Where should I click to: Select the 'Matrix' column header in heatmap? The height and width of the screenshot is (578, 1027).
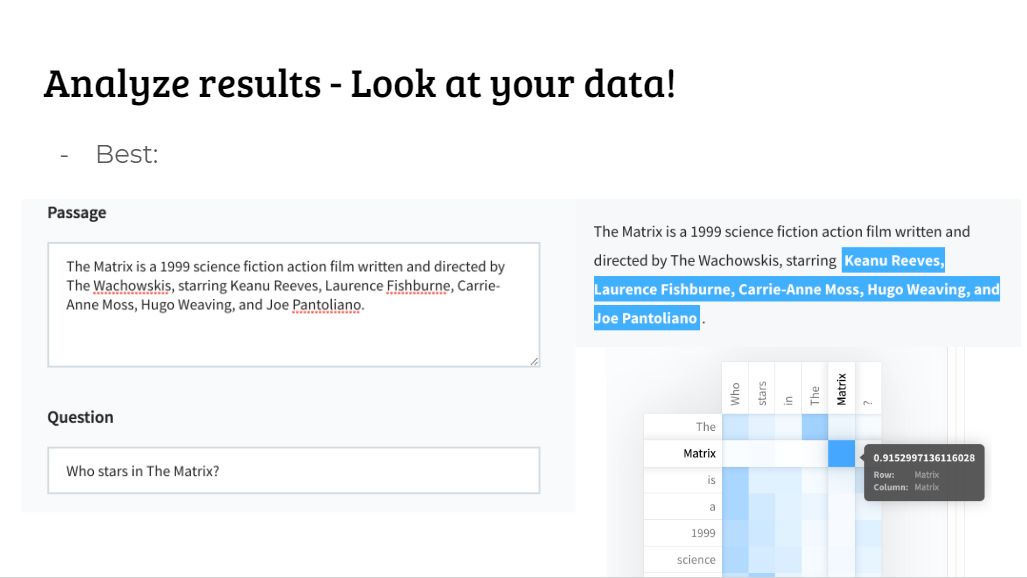[x=842, y=388]
